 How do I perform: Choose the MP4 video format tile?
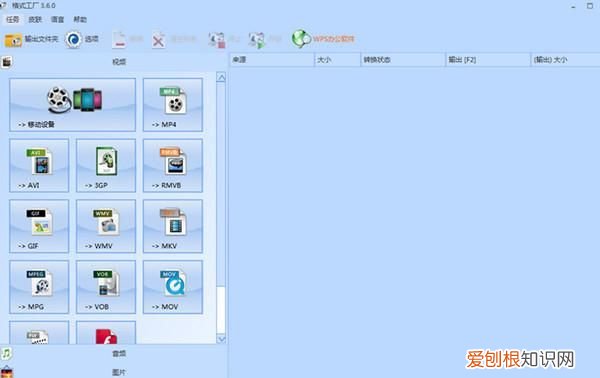173,105
